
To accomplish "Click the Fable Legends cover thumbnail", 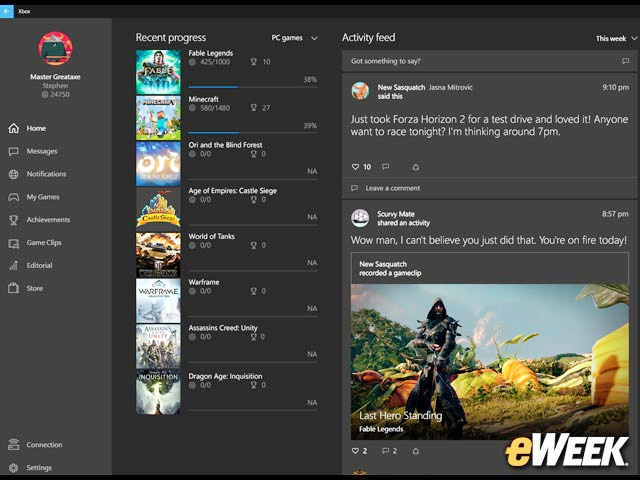I will [158, 72].
